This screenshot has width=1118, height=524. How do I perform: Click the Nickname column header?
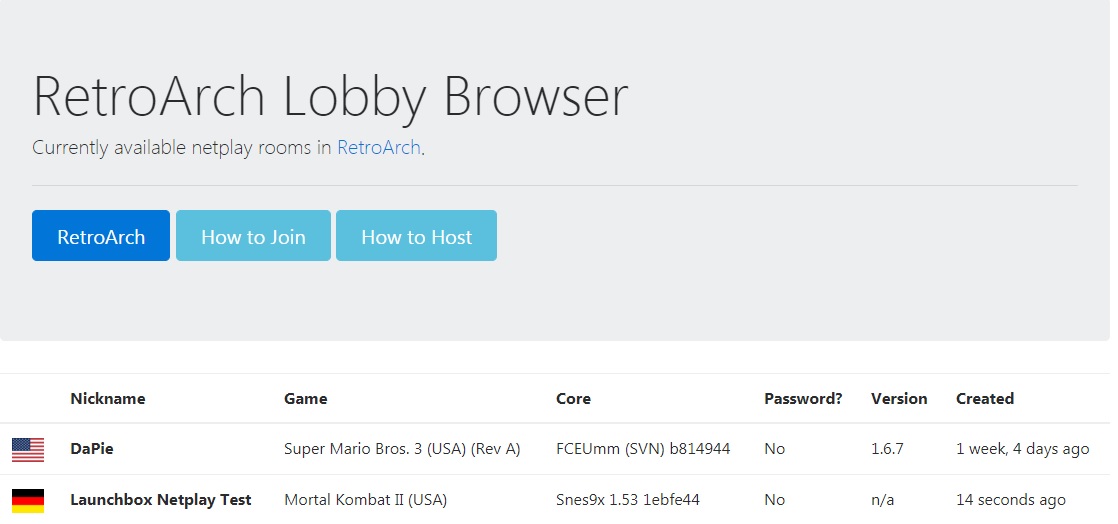[x=108, y=399]
